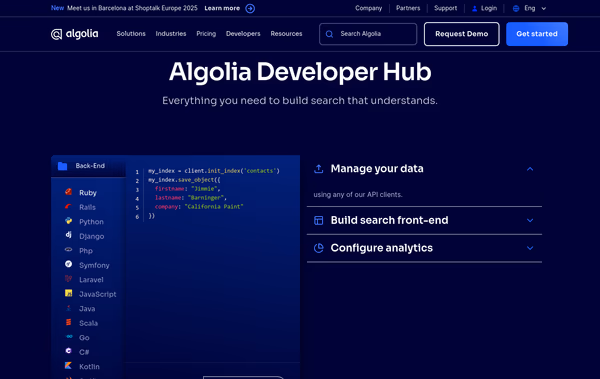The width and height of the screenshot is (600, 379).
Task: Click the Ruby gem icon
Action: click(x=68, y=192)
